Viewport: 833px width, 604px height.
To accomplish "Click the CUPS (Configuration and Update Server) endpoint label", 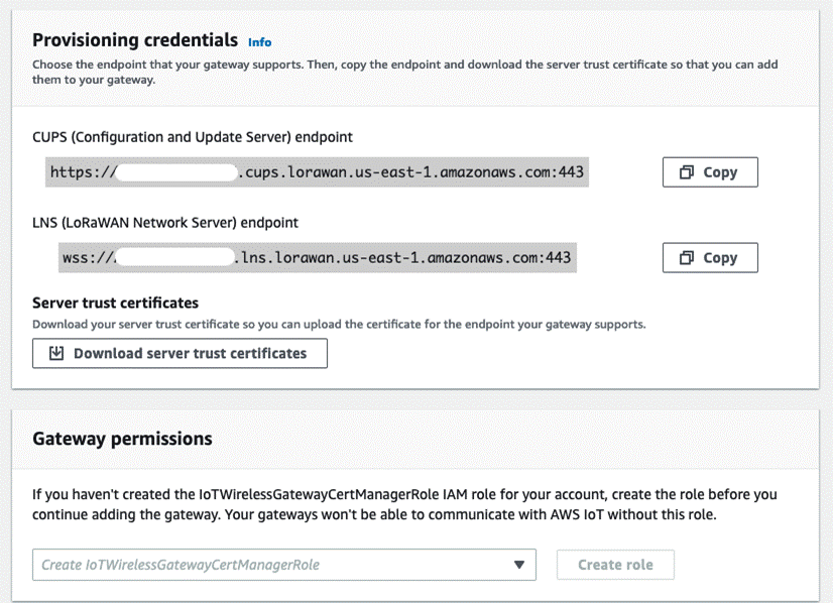I will (192, 136).
